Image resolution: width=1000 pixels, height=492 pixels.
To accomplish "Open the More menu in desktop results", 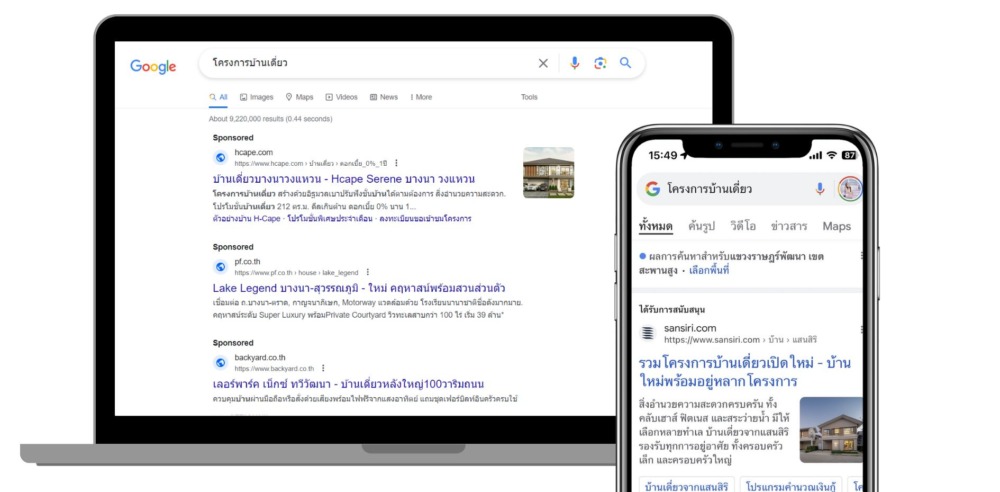I will tap(421, 97).
